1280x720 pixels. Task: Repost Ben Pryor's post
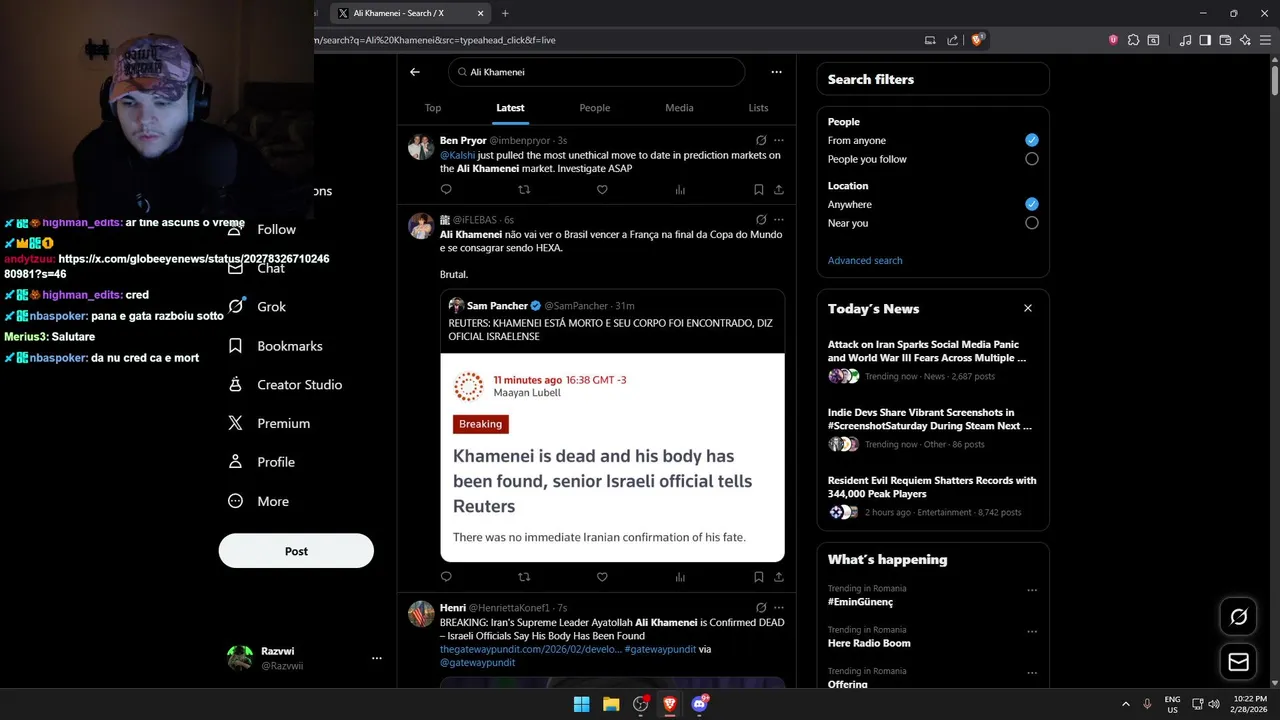[x=524, y=189]
